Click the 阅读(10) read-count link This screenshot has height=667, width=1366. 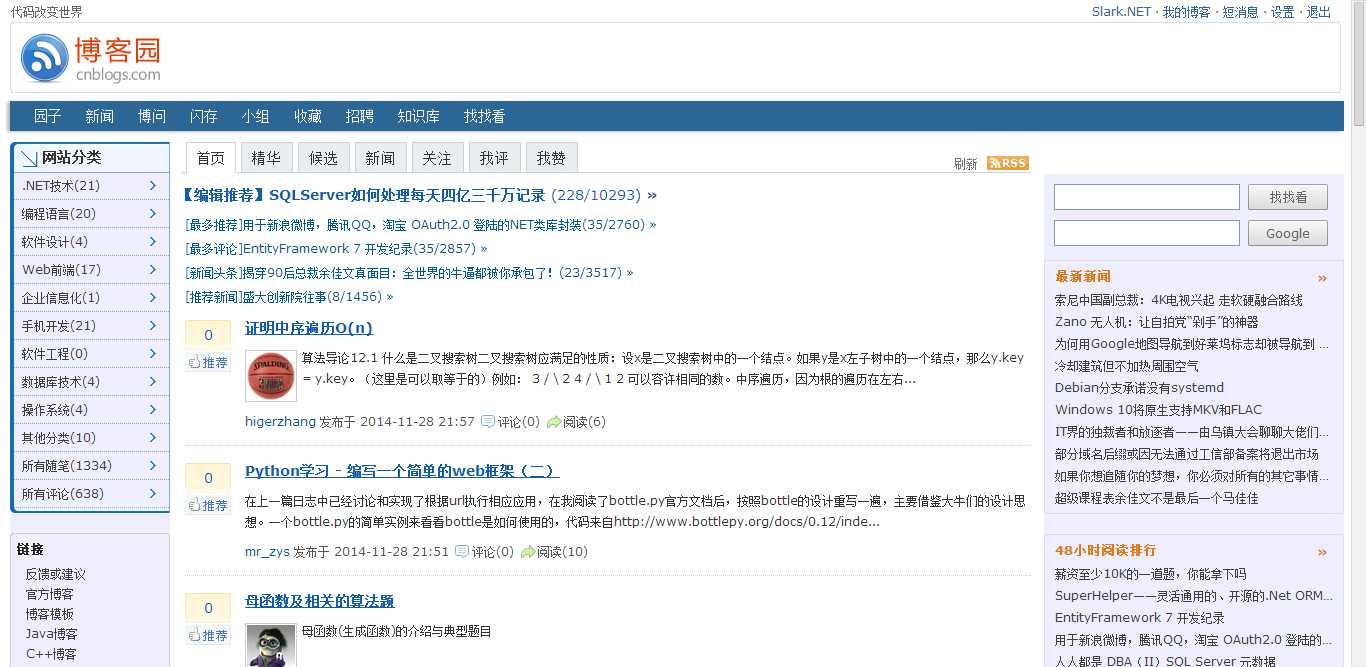coord(562,552)
